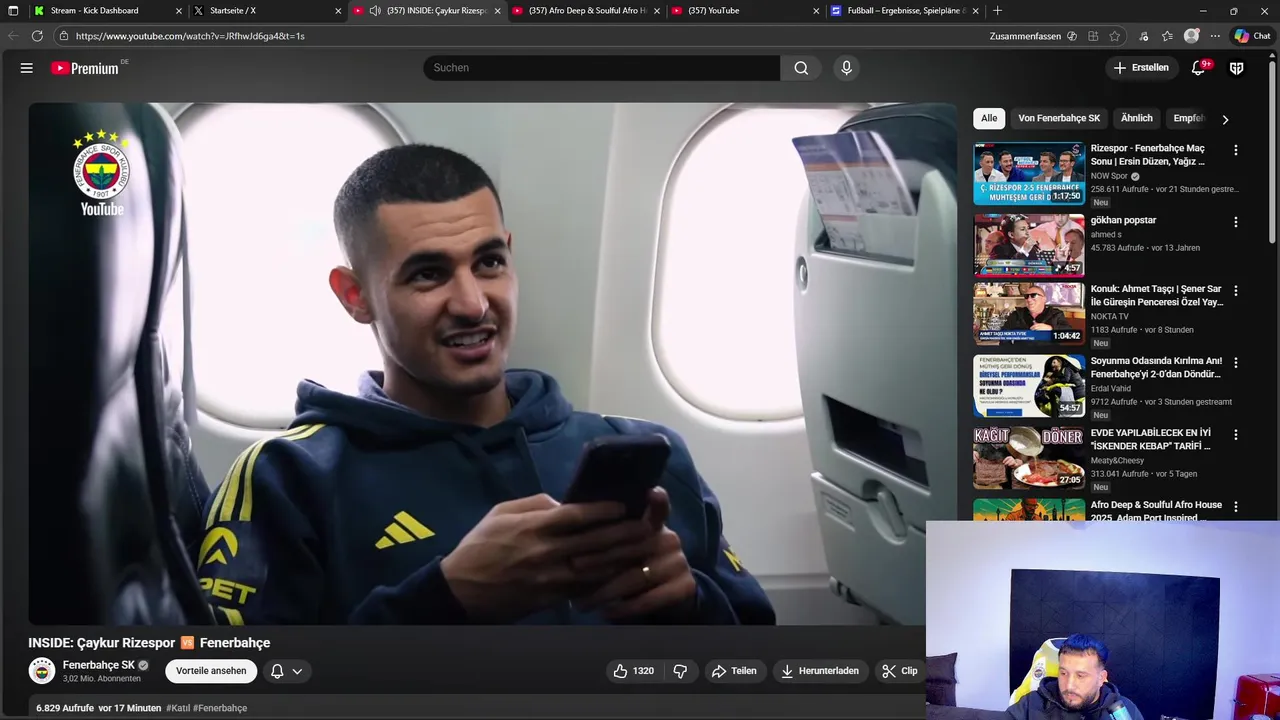Click the Suchen search field

coord(601,68)
